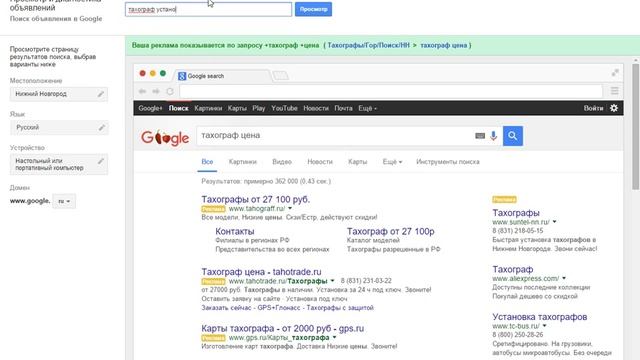The width and height of the screenshot is (640, 360).
Task: Click the page vertical scrollbar
Action: [636, 127]
